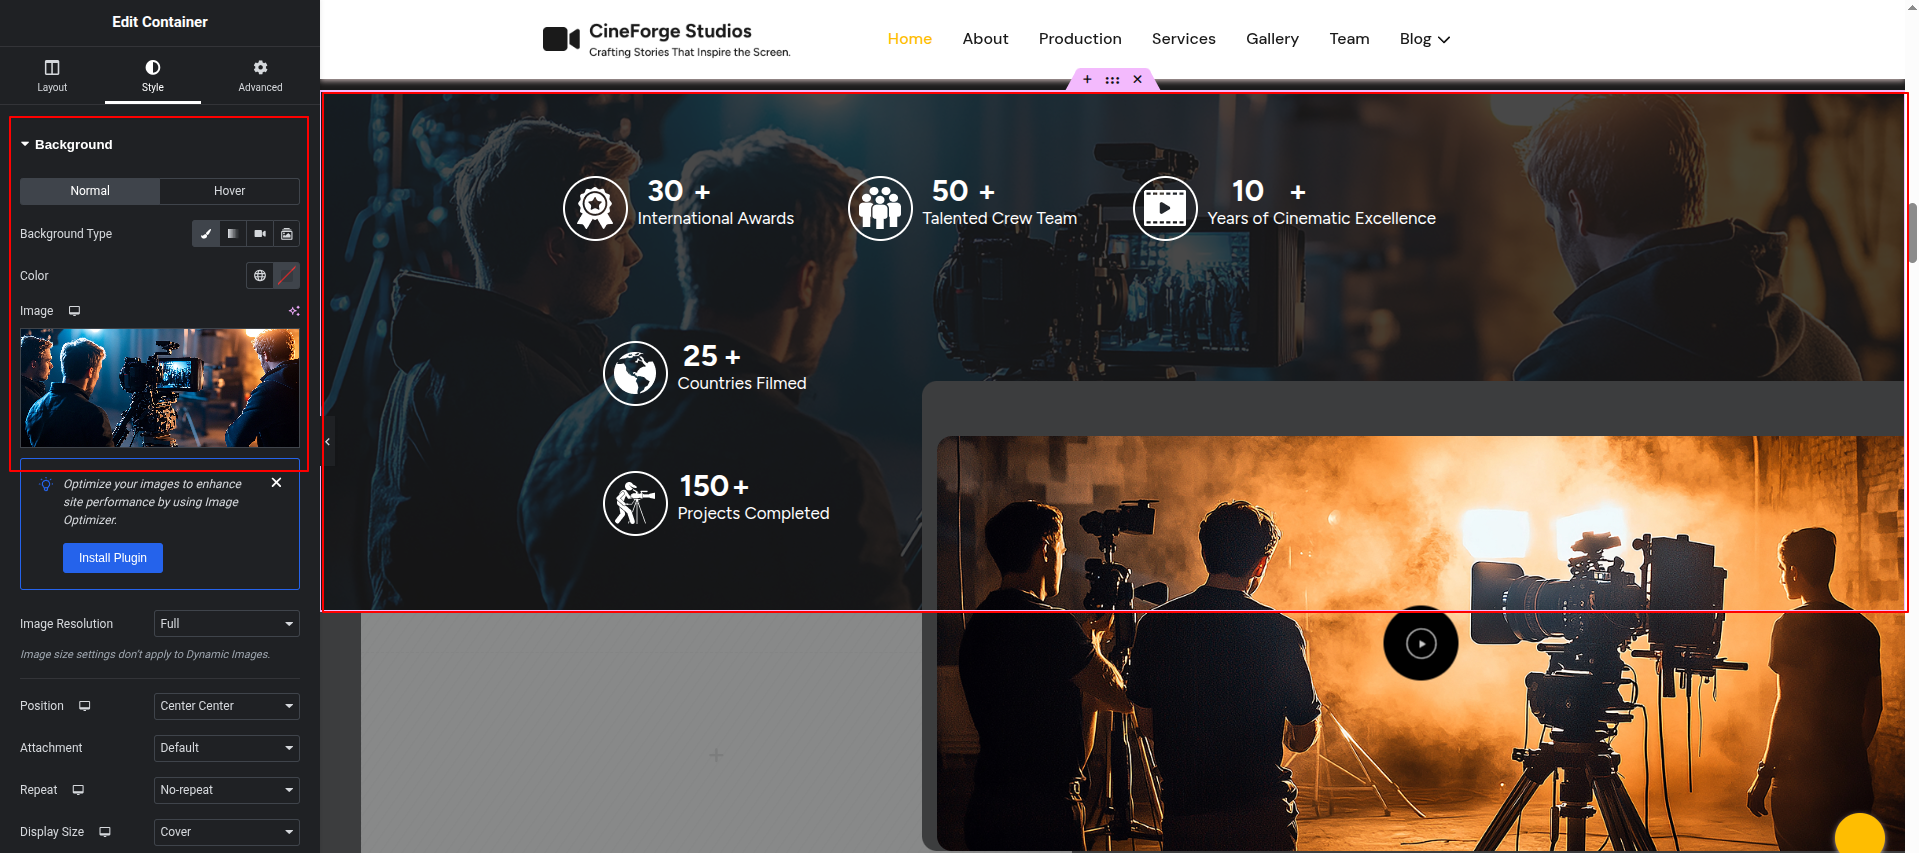This screenshot has height=853, width=1919.
Task: Open Position dropdown showing Center Center
Action: [x=227, y=706]
